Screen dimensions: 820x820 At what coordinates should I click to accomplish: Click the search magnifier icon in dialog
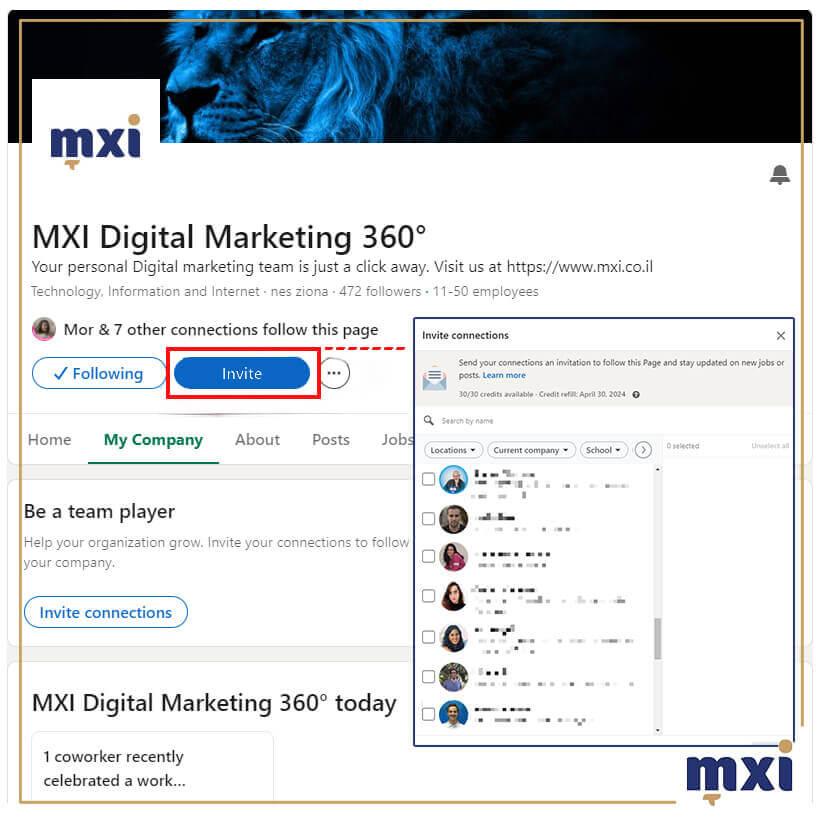point(428,420)
